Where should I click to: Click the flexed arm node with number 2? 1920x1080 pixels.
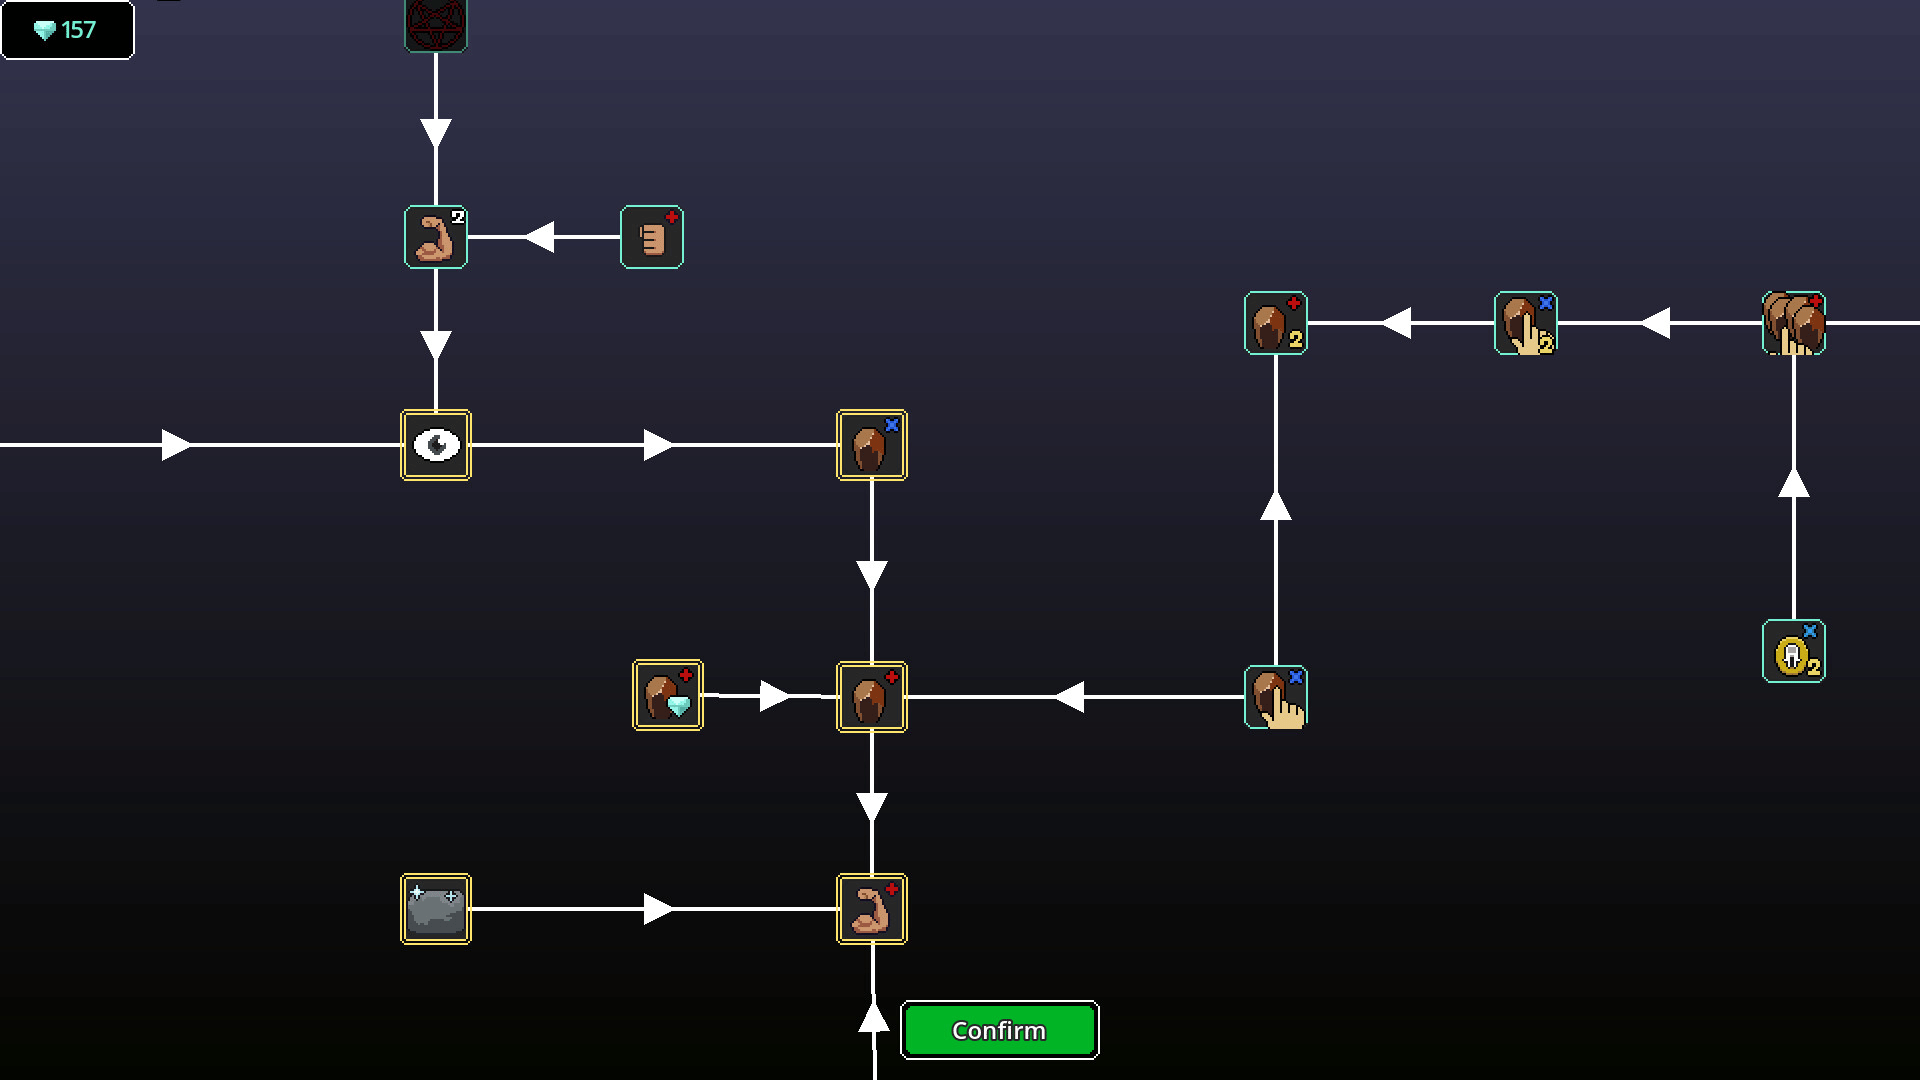tap(436, 237)
